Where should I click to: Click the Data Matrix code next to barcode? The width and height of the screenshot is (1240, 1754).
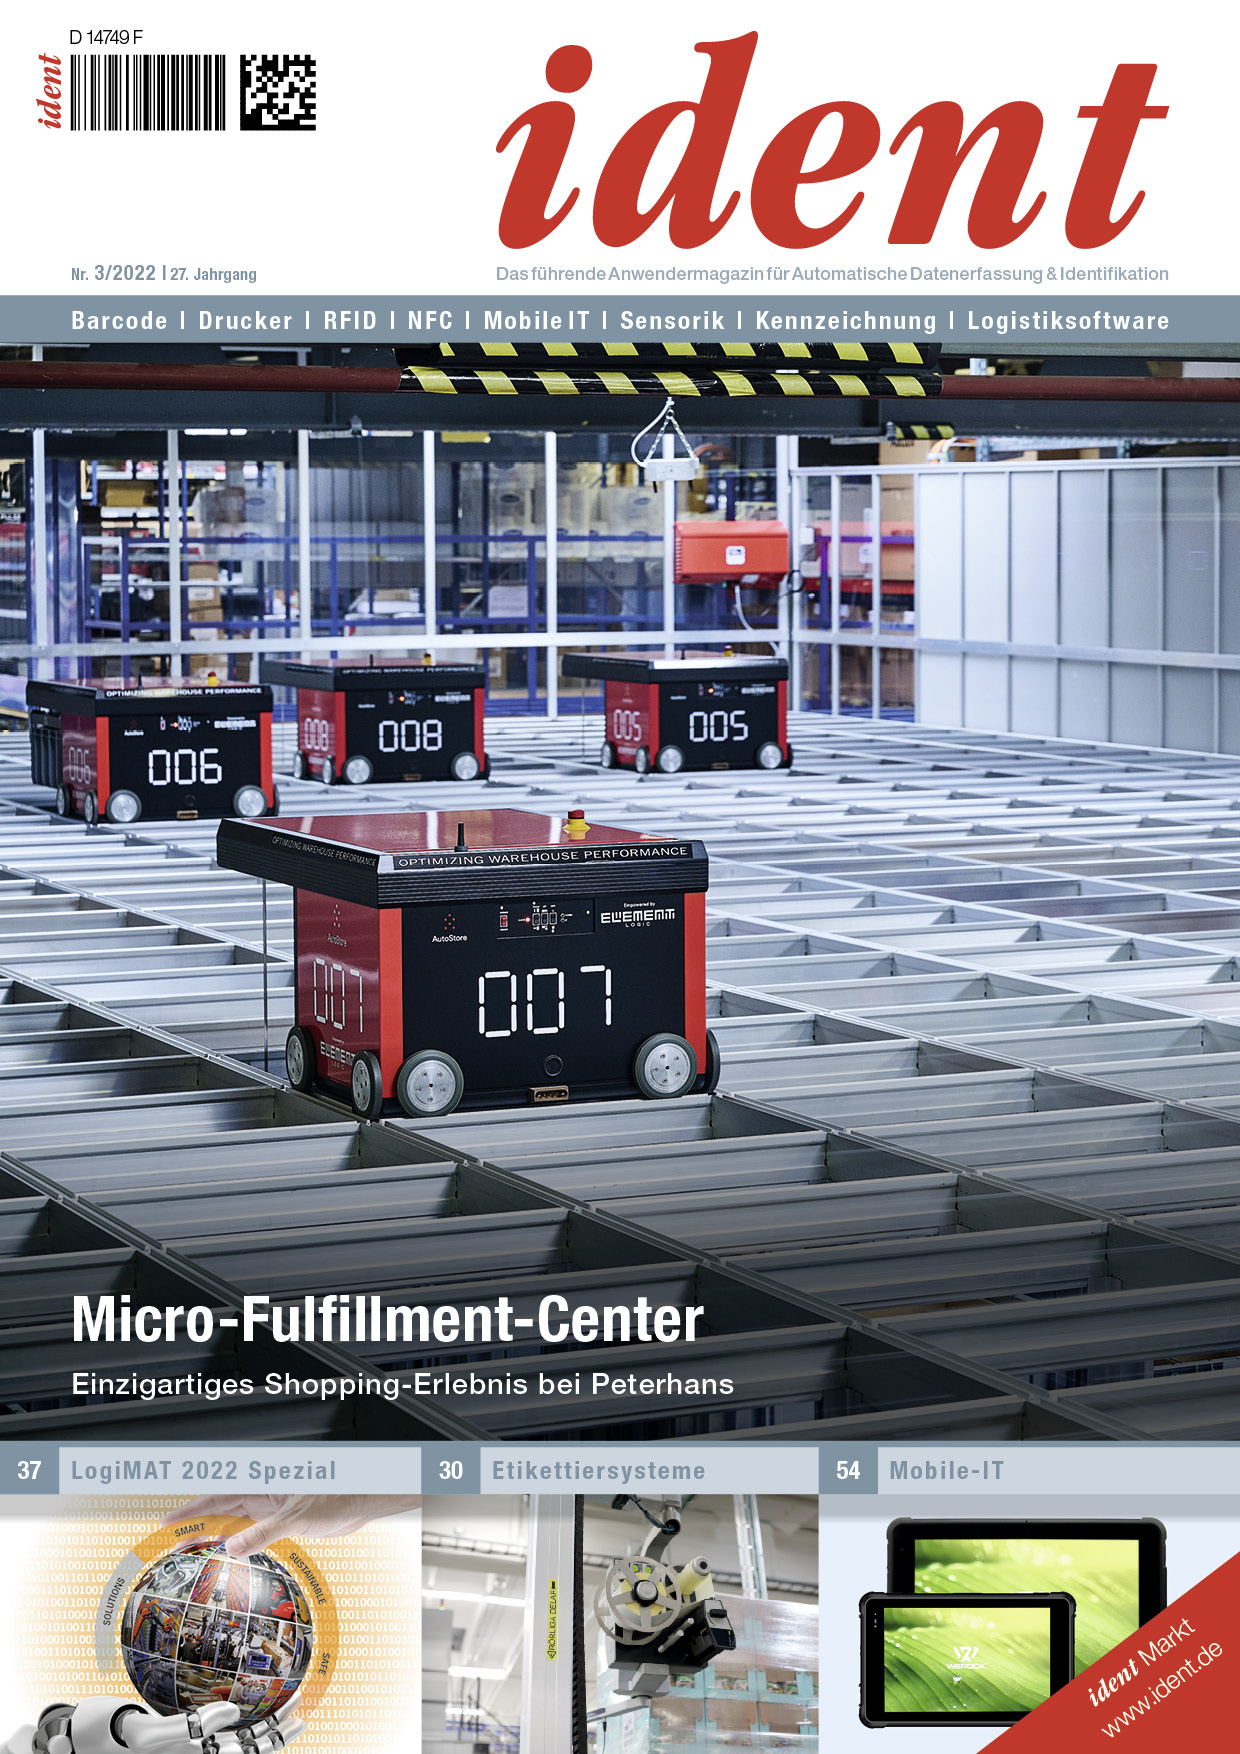click(x=278, y=93)
